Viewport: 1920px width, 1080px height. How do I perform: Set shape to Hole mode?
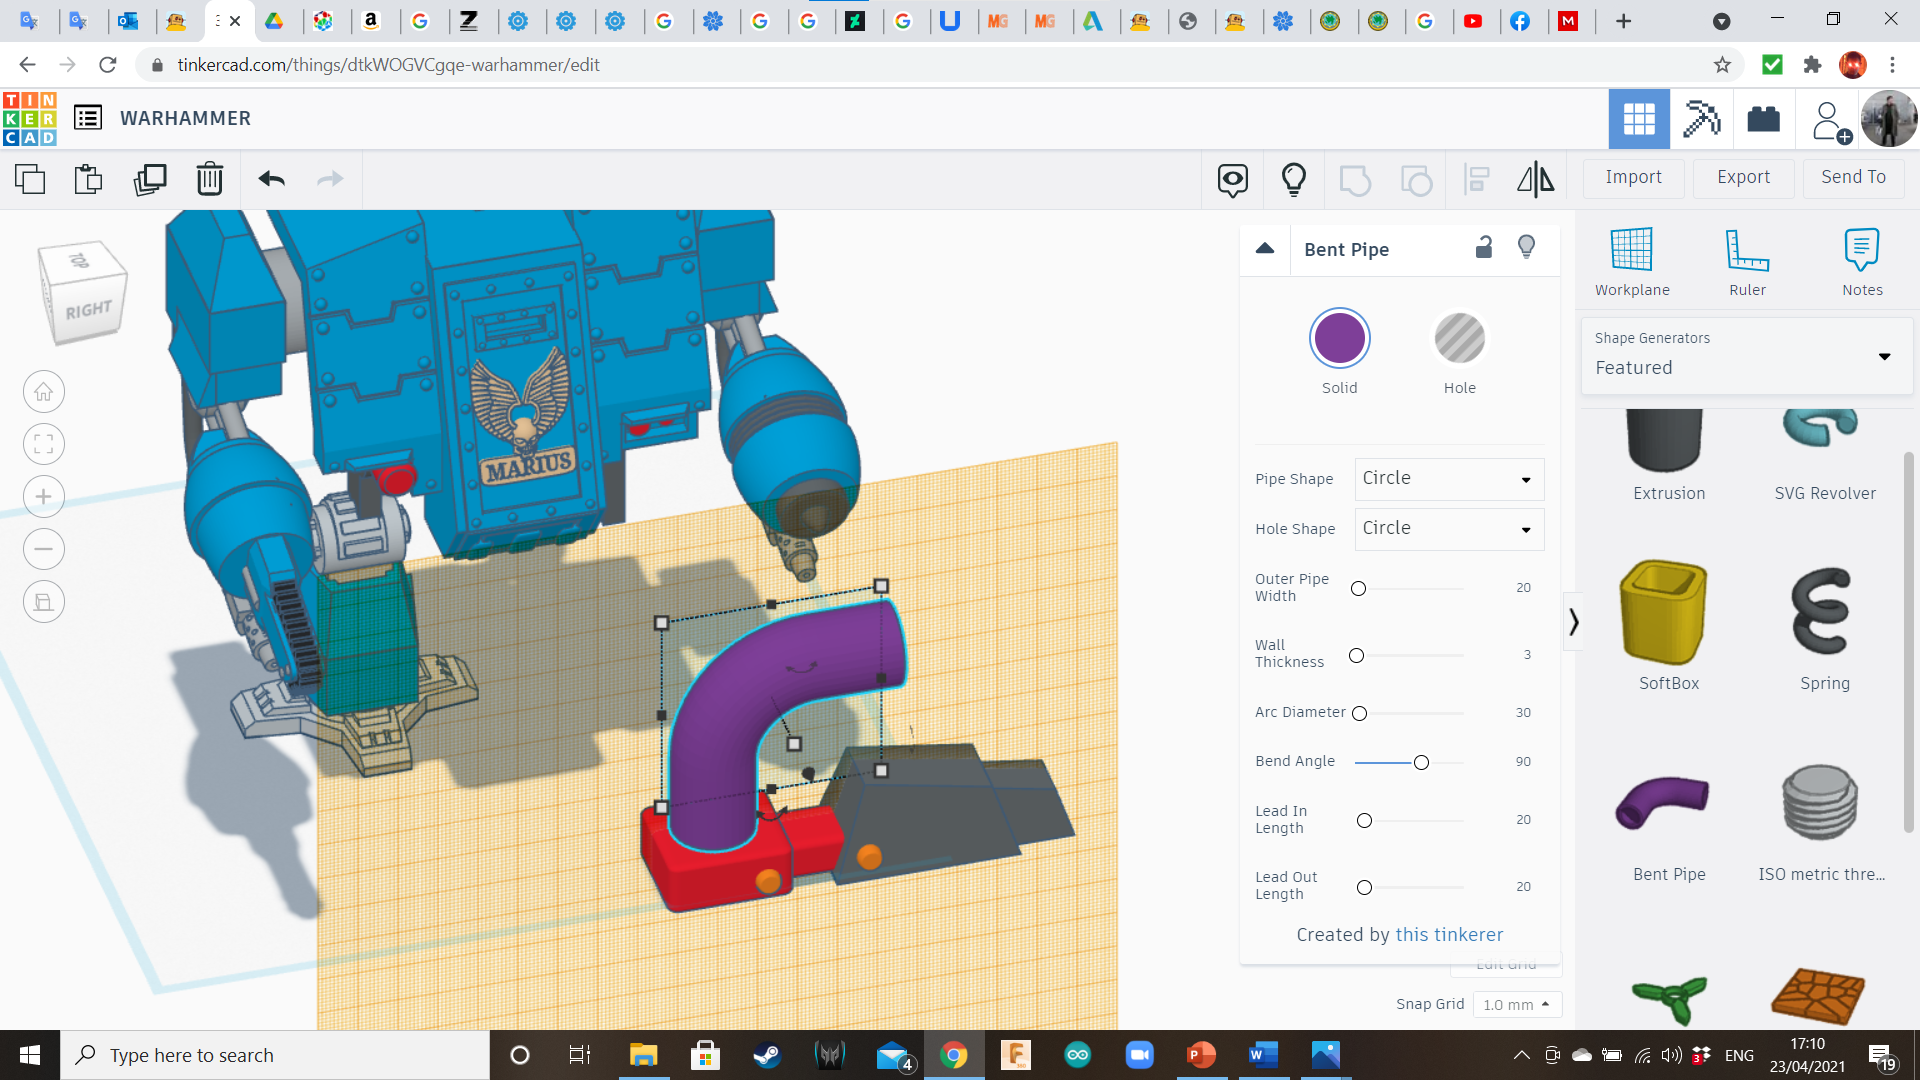pos(1459,340)
